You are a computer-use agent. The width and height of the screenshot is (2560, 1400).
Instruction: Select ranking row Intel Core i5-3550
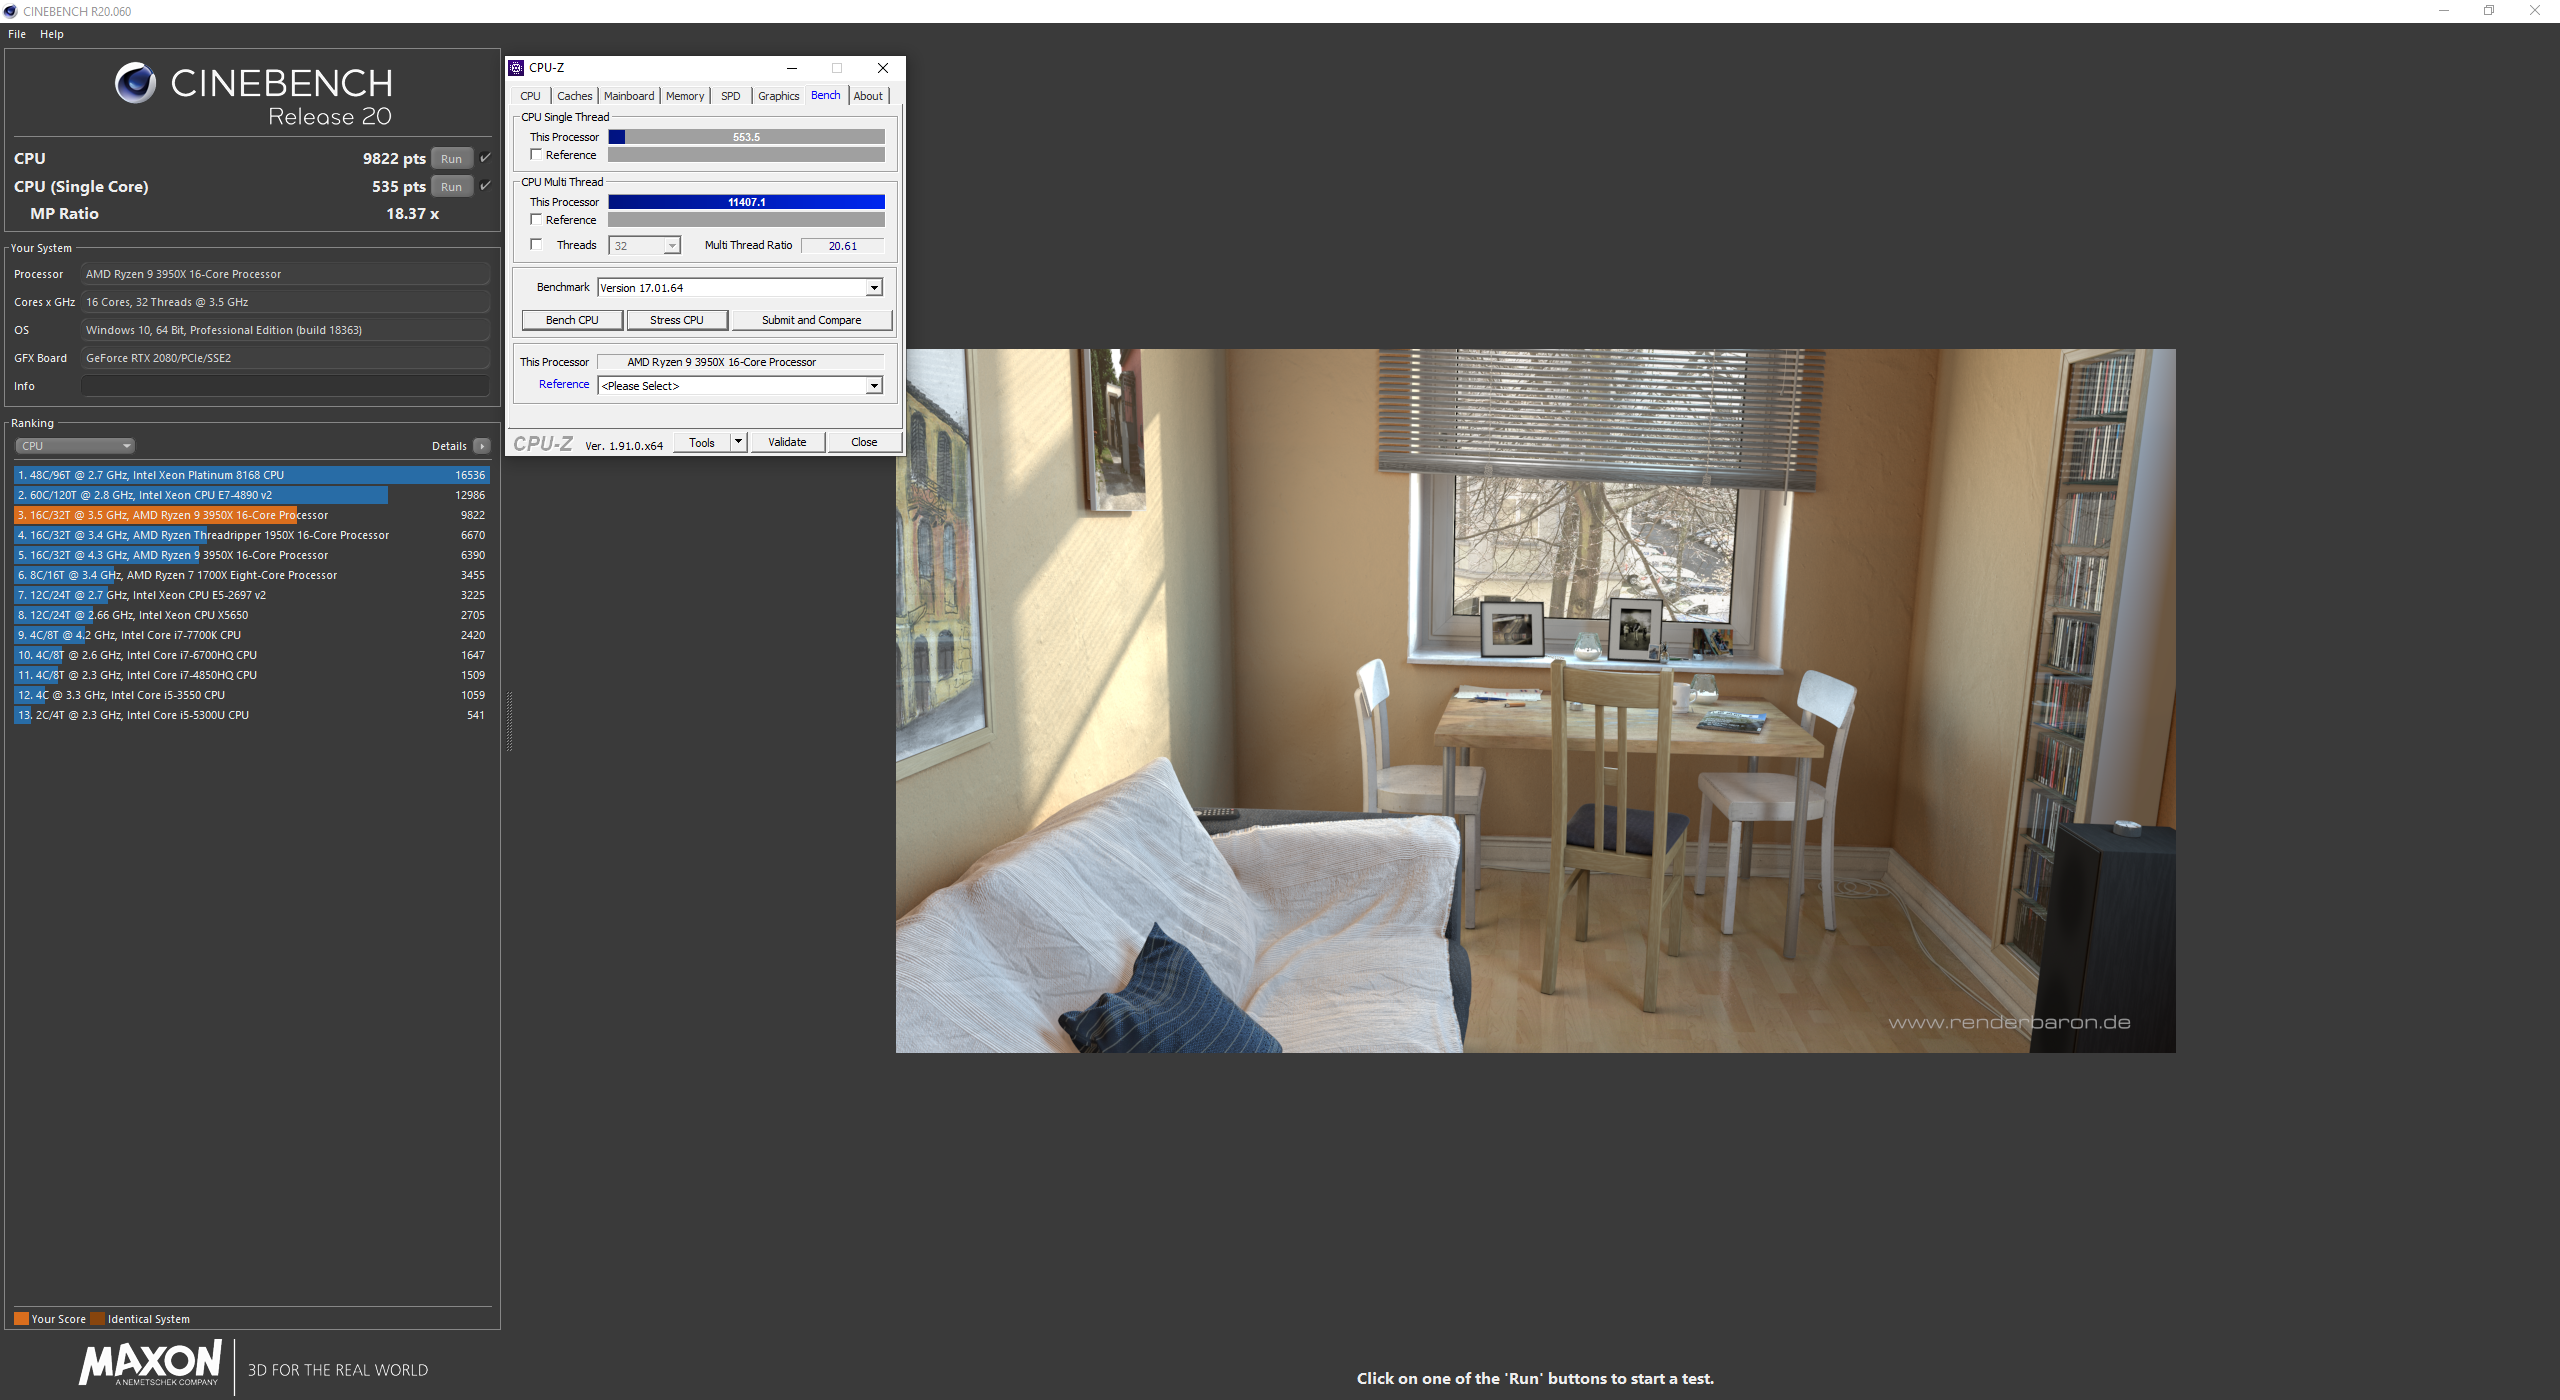(252, 695)
